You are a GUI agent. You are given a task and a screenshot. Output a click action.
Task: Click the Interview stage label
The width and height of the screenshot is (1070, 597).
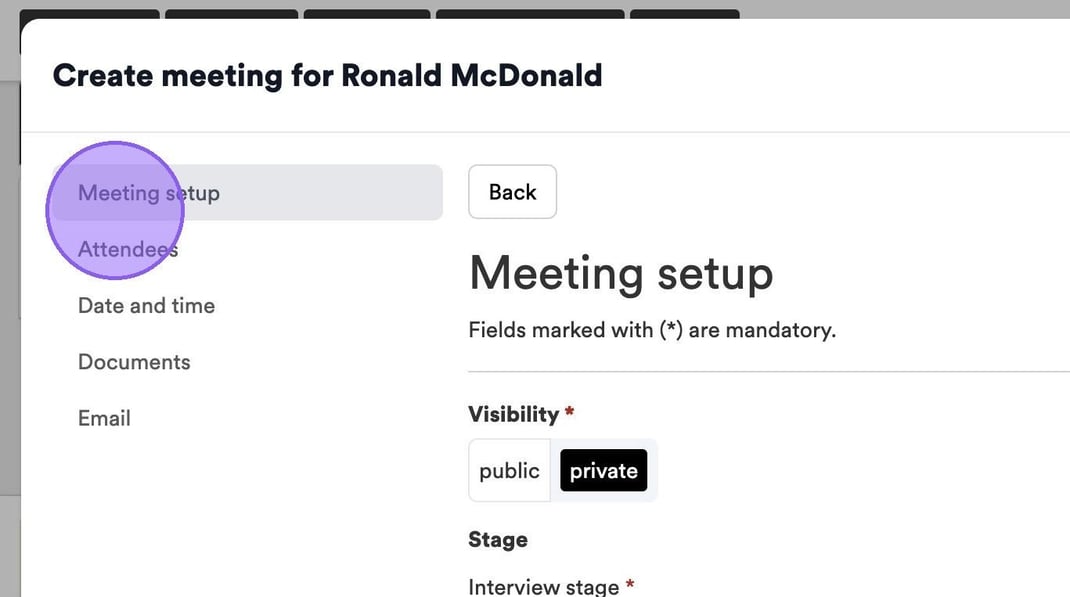click(x=542, y=586)
